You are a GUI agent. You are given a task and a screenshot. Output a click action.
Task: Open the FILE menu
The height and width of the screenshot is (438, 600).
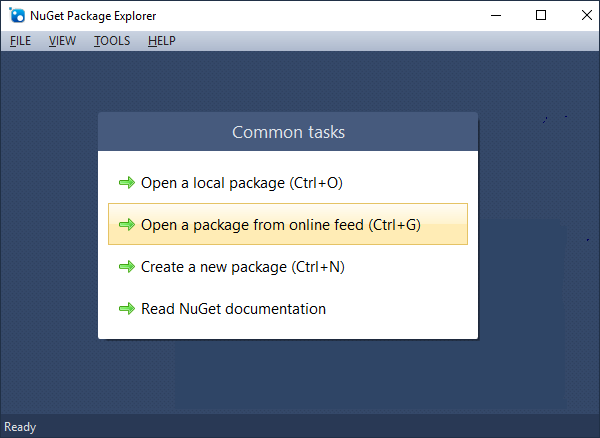[x=21, y=41]
